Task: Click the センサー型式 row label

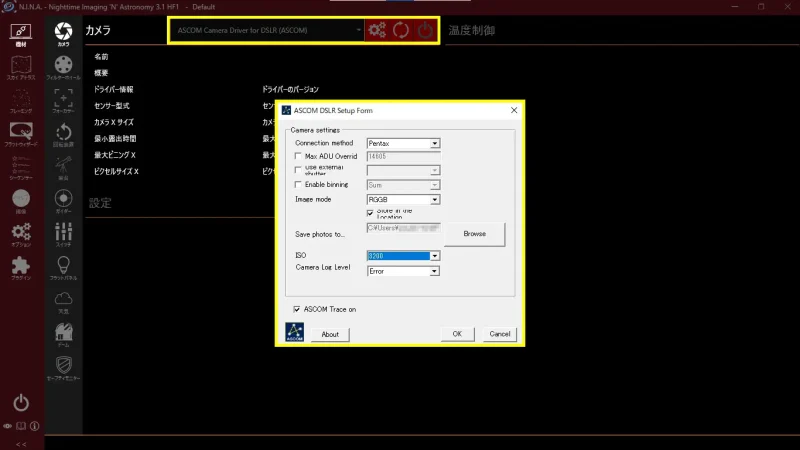Action: (x=112, y=106)
